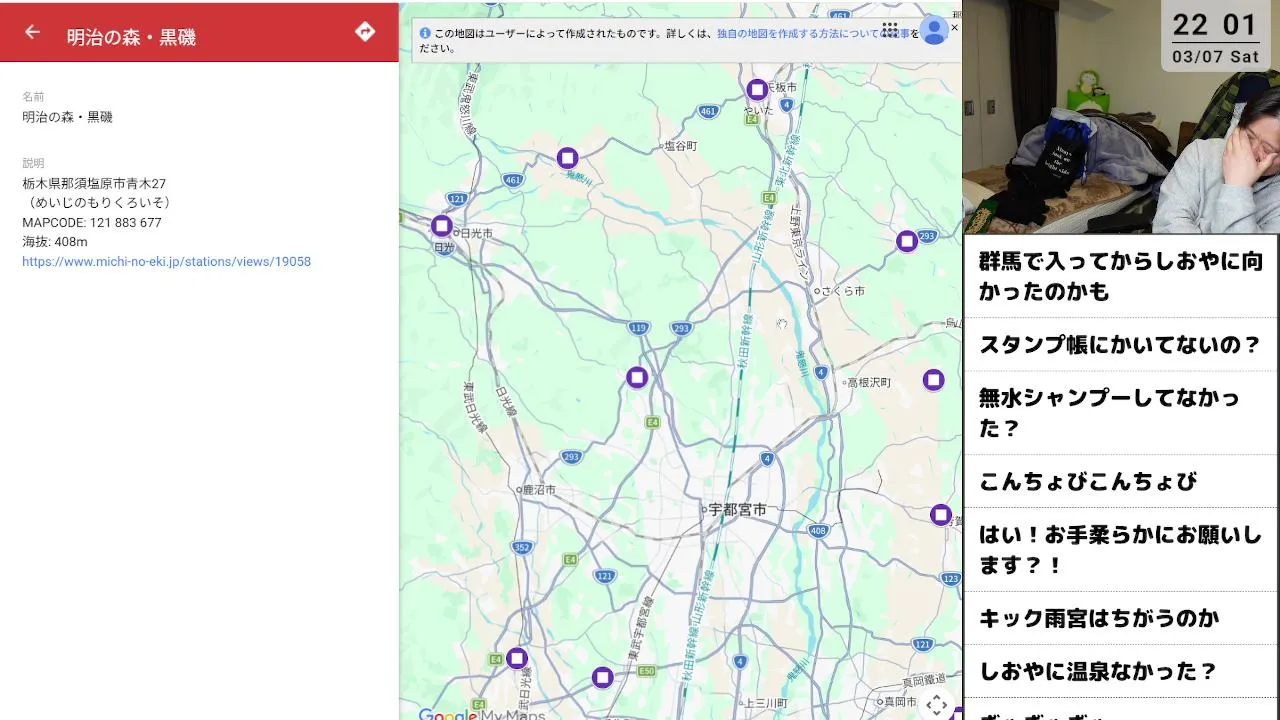
Task: Click the Google My Maps logo
Action: click(x=481, y=714)
